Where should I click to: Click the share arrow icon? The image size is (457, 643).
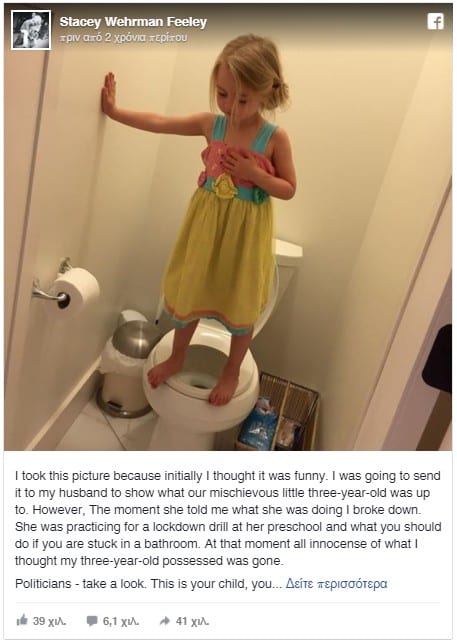tap(165, 621)
